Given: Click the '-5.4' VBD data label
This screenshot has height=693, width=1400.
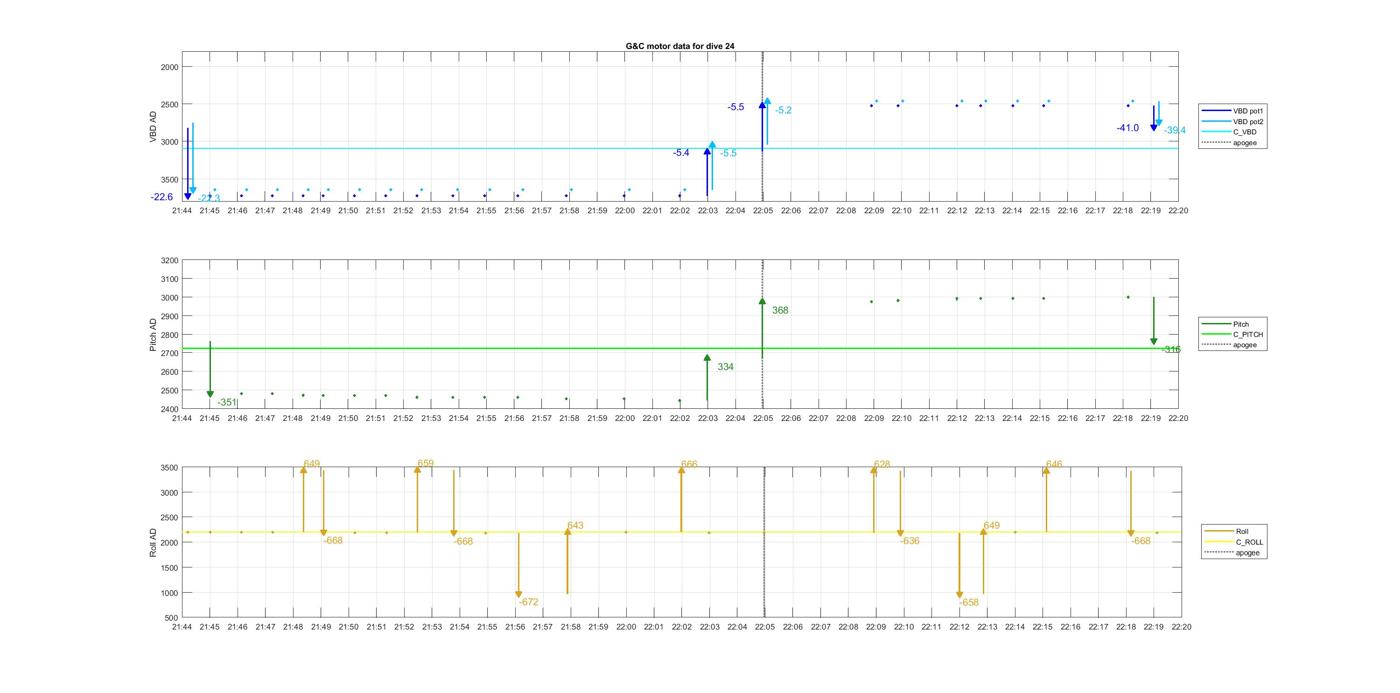Looking at the screenshot, I should click(x=681, y=153).
